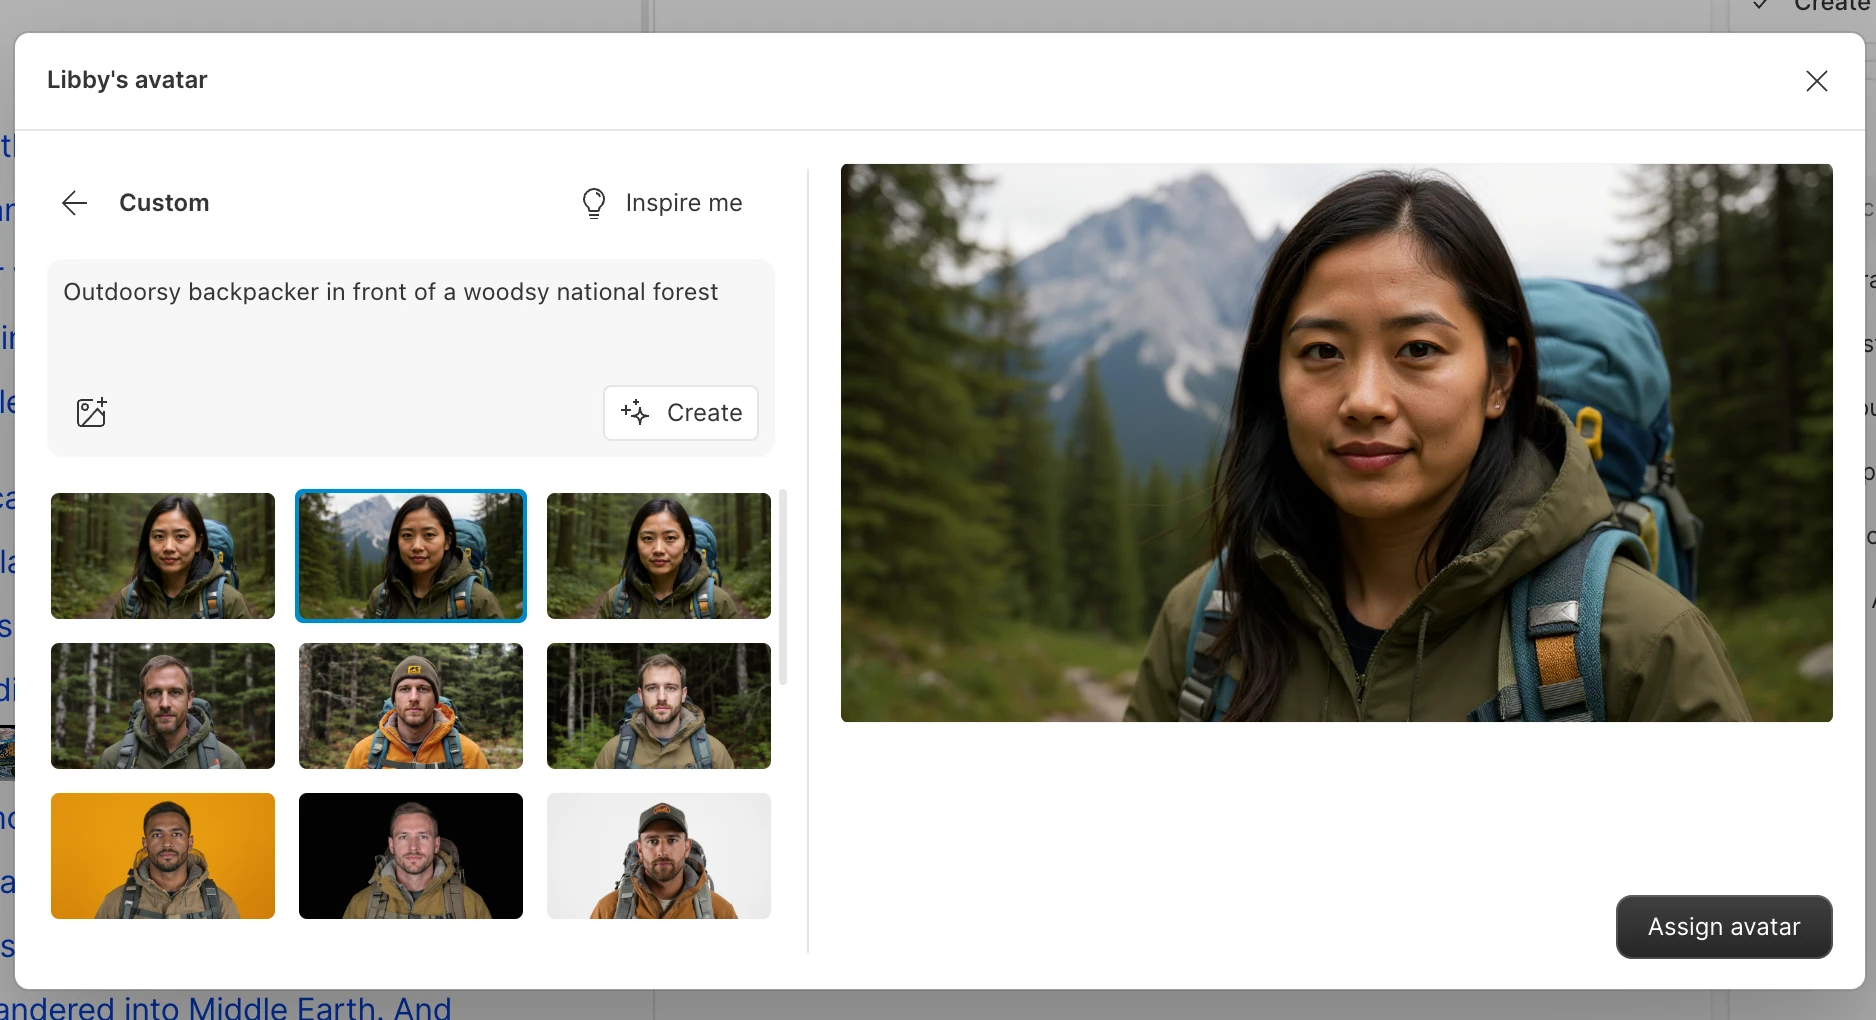The height and width of the screenshot is (1020, 1876).
Task: Select the man with cap on white background
Action: [659, 856]
